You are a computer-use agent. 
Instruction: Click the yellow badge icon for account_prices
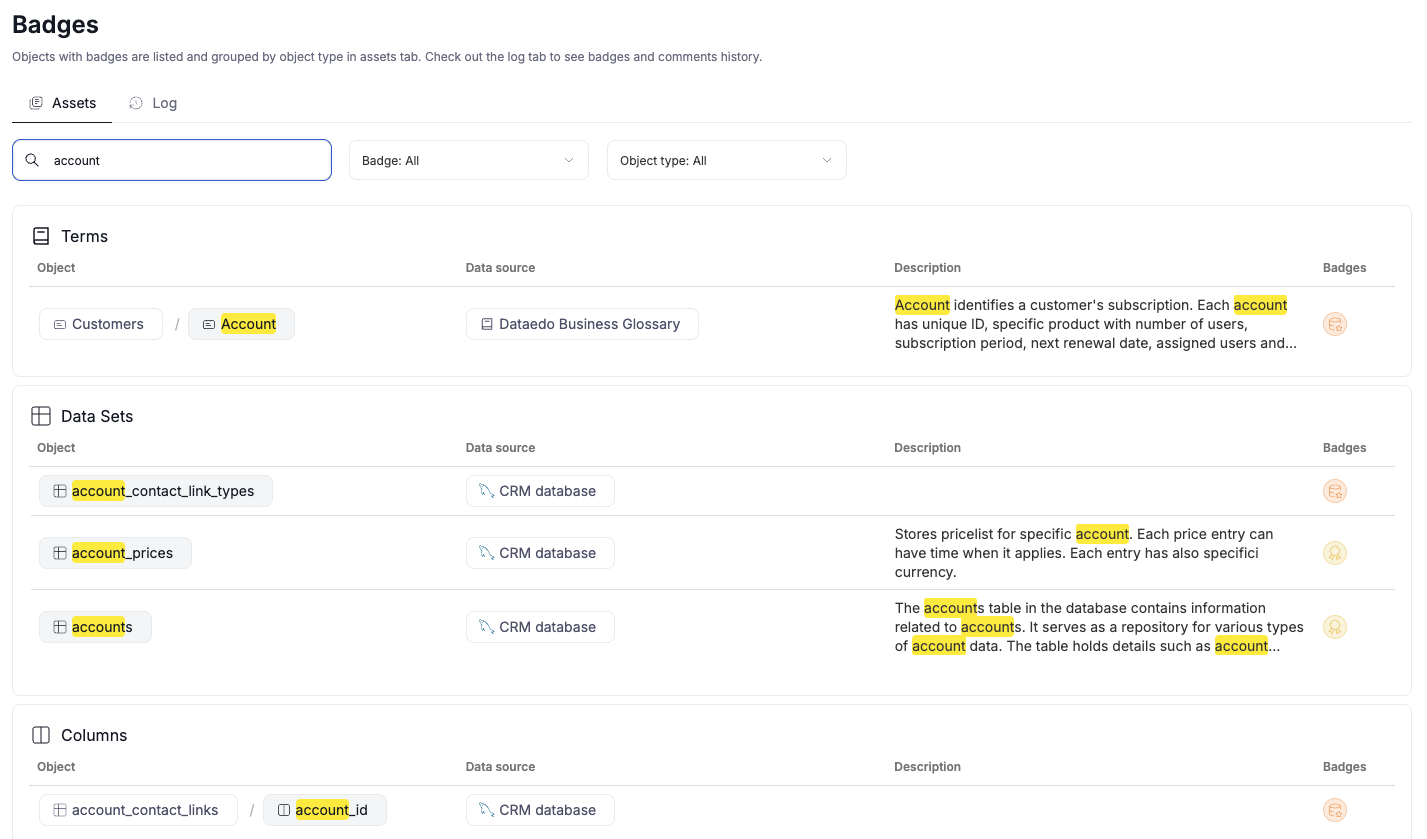[1334, 553]
